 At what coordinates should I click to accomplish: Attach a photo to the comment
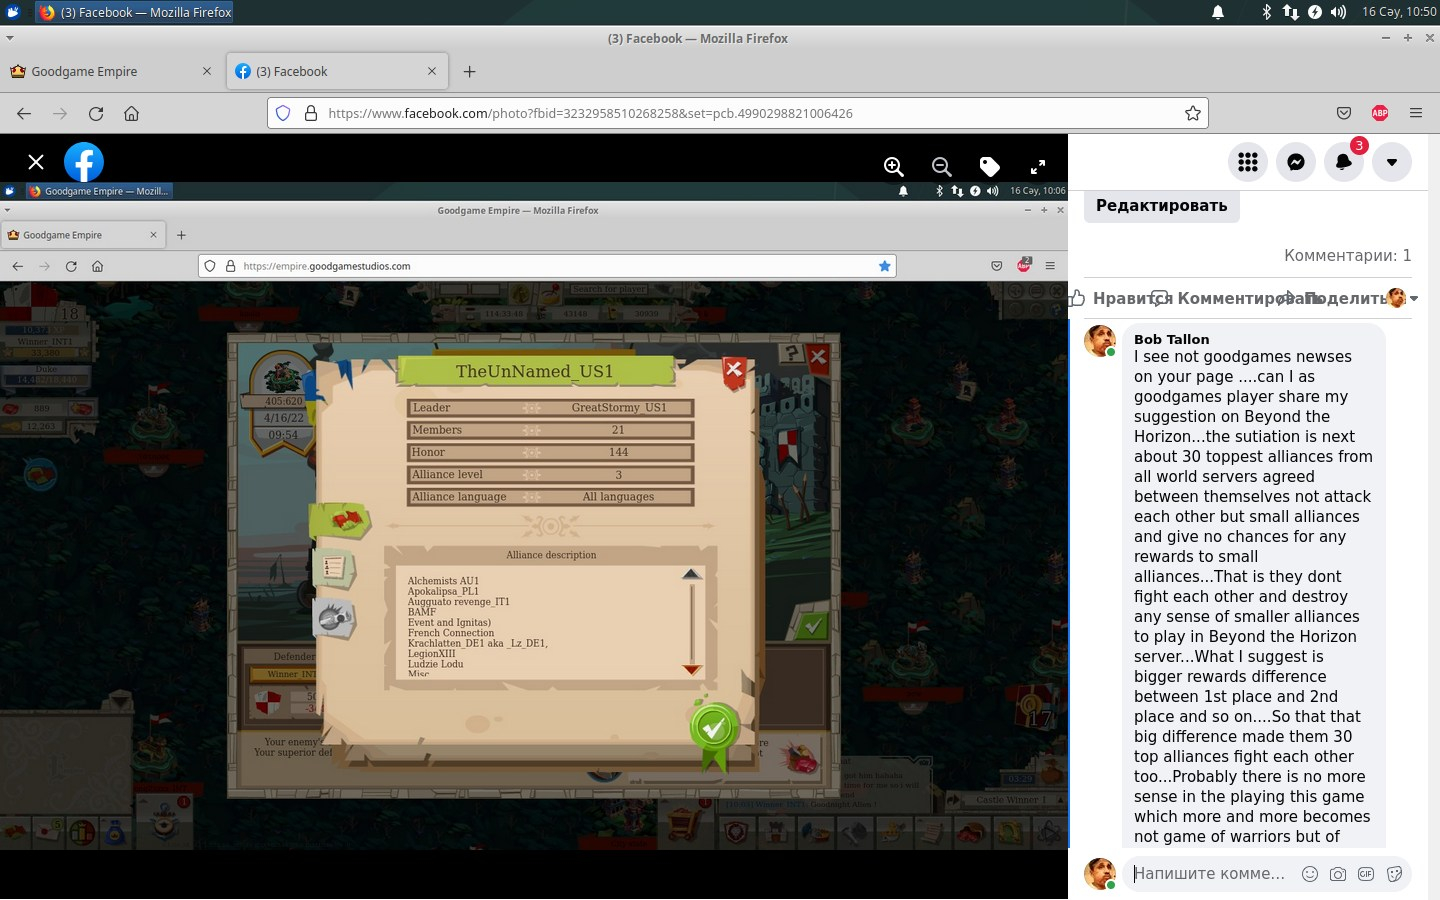[1338, 874]
